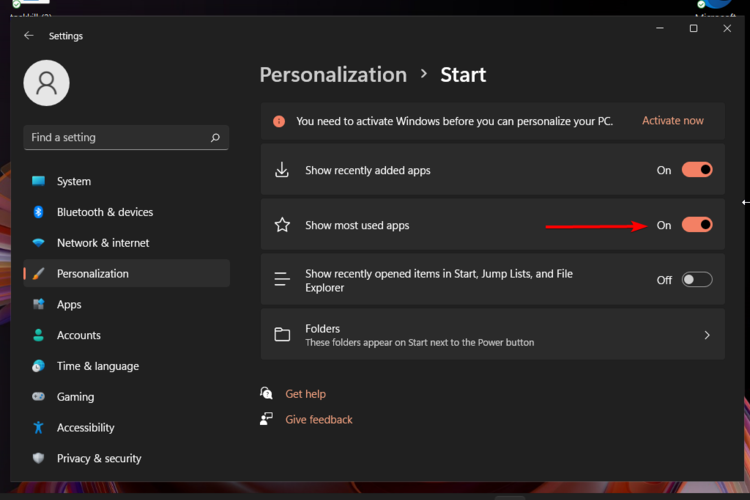The width and height of the screenshot is (750, 500).
Task: Click the Privacy & security shield icon
Action: tap(38, 458)
